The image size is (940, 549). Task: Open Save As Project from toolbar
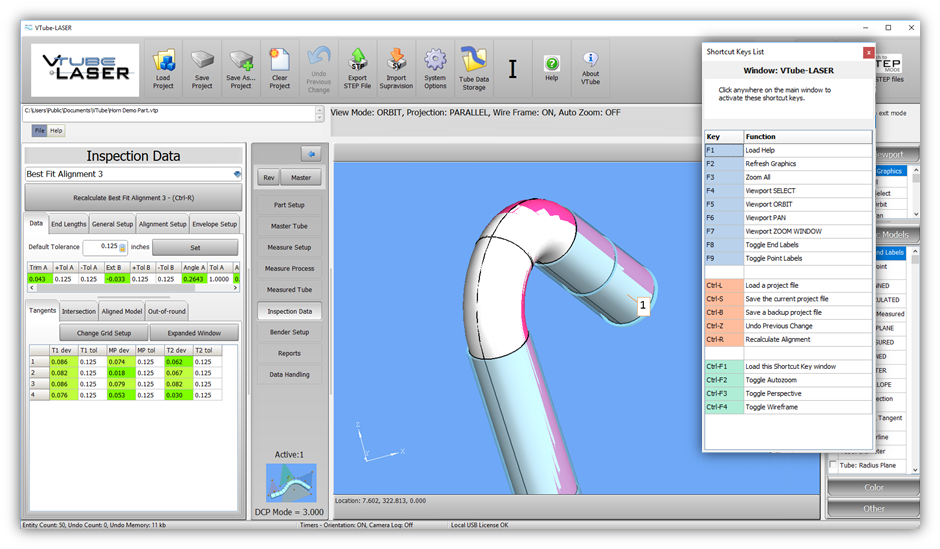coord(241,67)
